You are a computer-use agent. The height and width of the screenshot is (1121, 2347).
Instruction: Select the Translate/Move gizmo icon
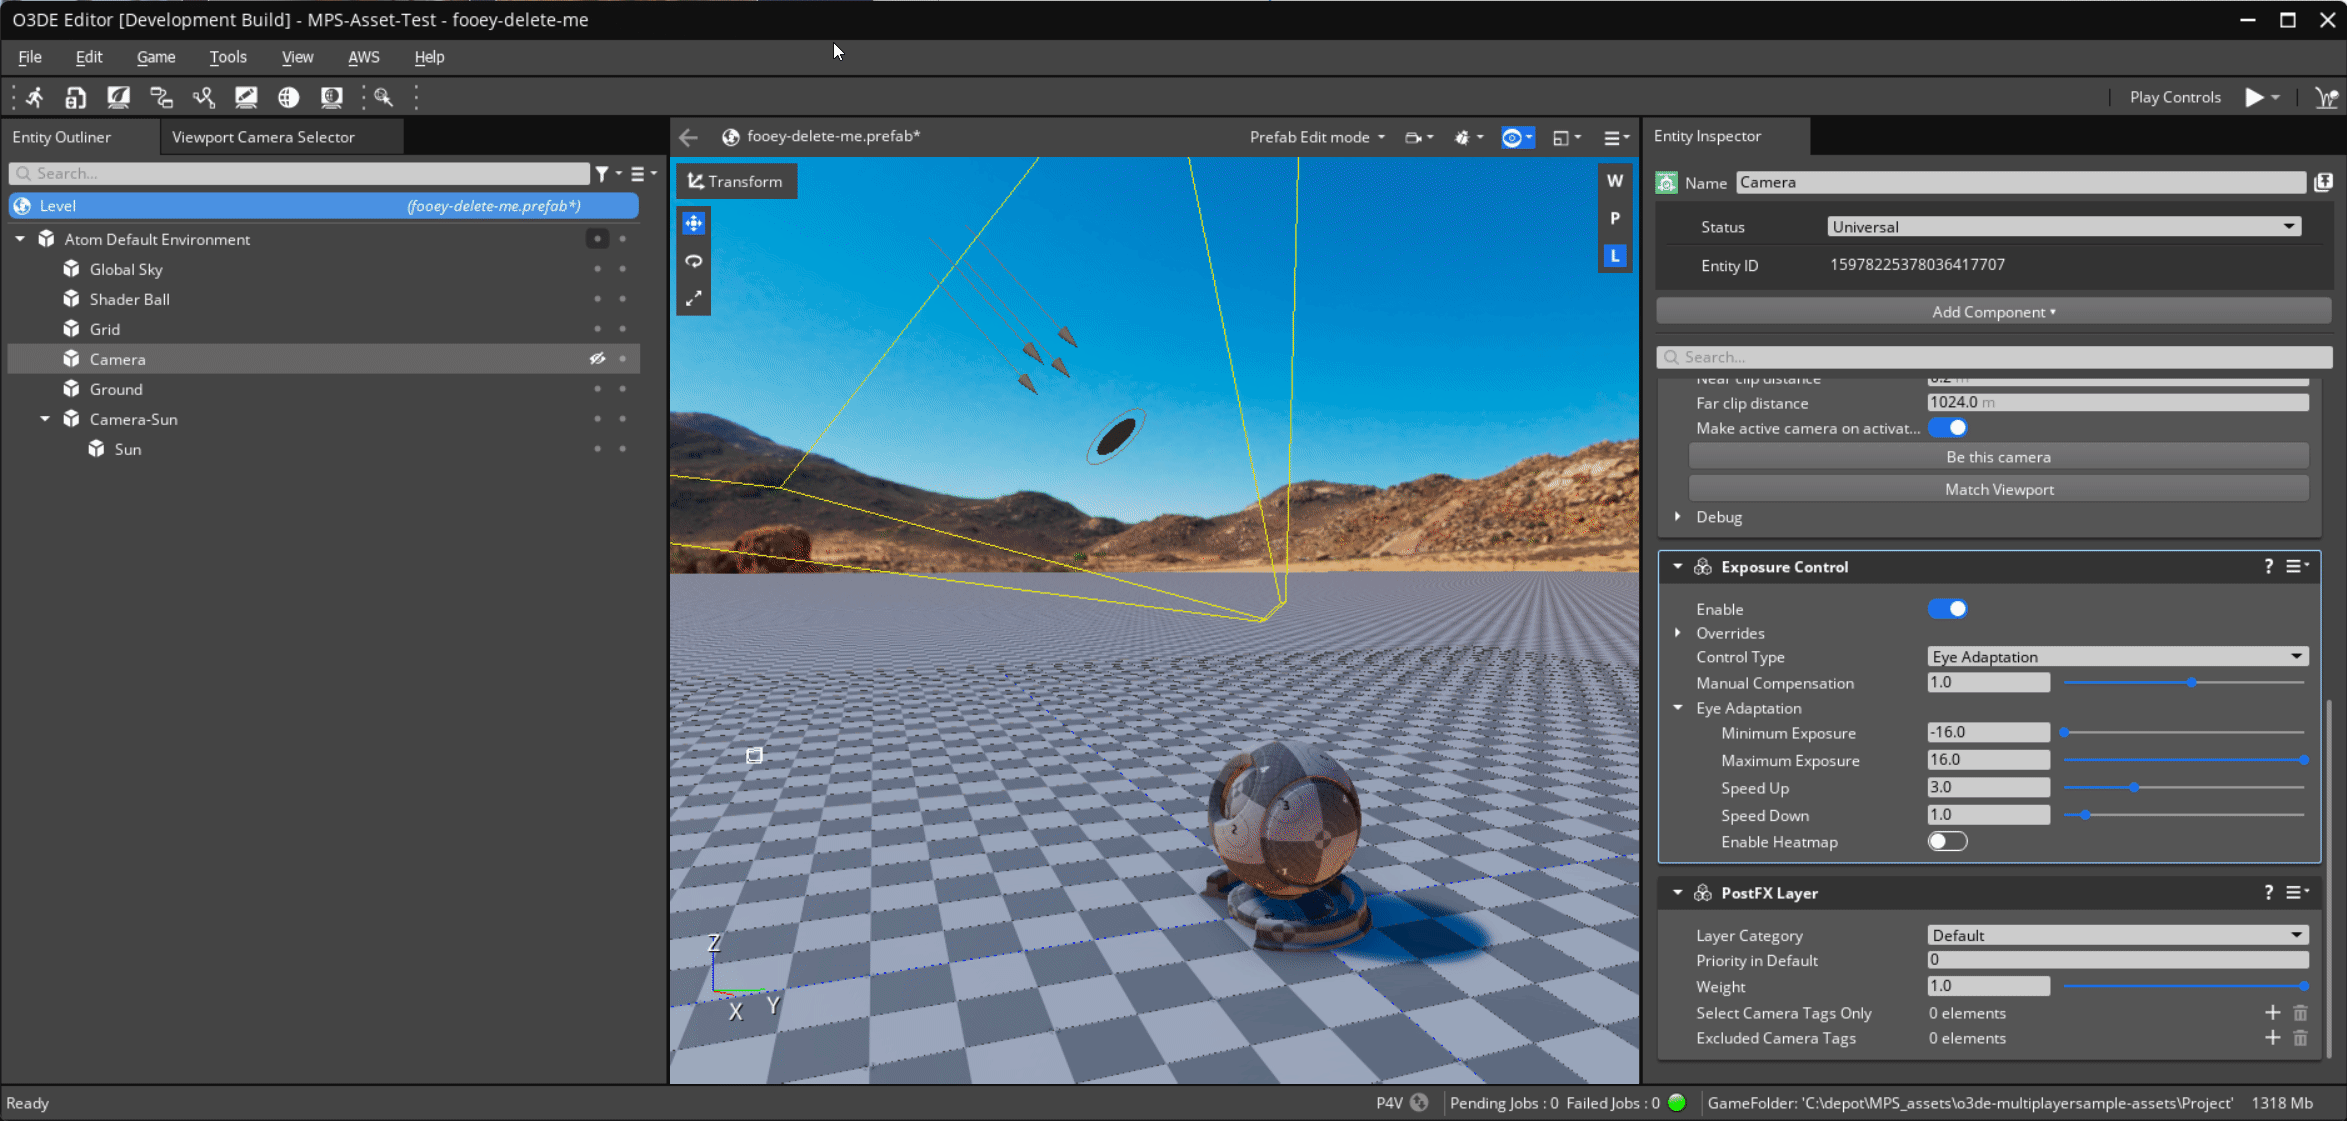(693, 223)
